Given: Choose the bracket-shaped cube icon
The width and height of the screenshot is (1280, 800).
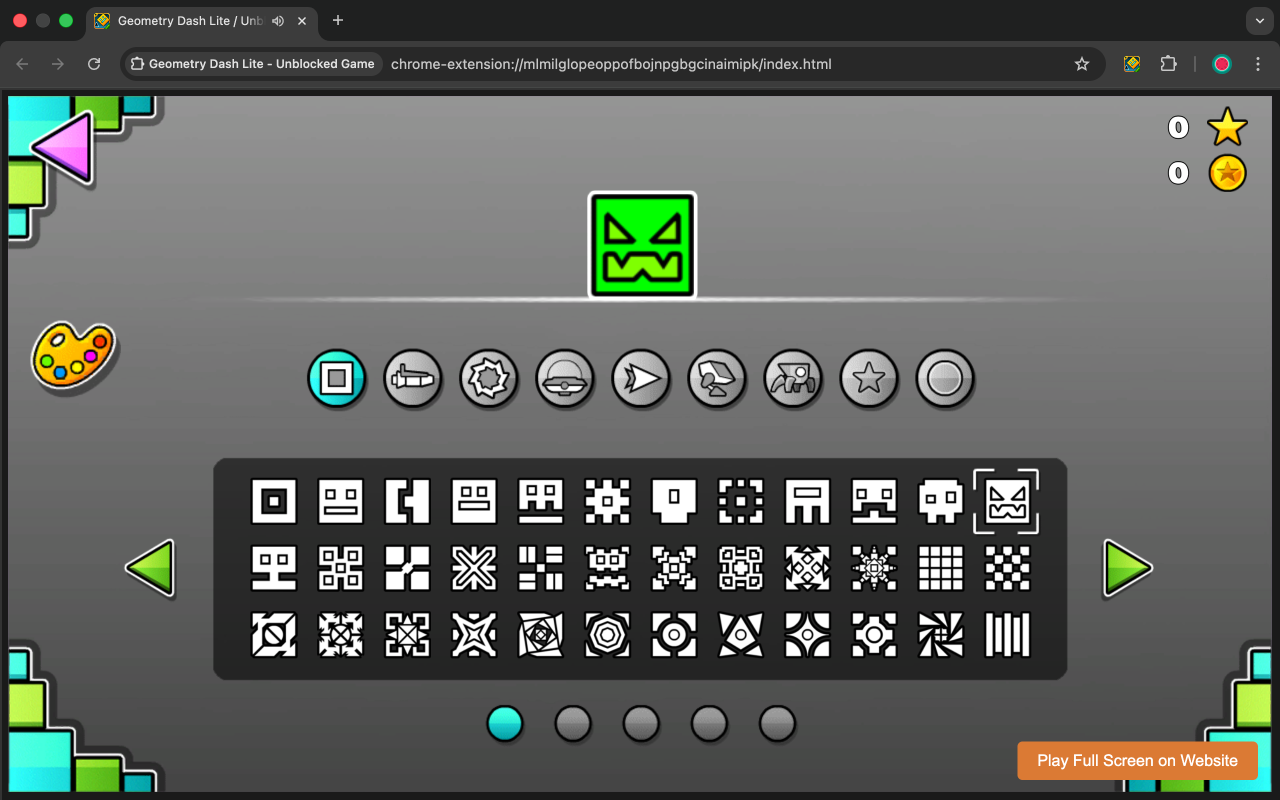Looking at the screenshot, I should point(408,501).
